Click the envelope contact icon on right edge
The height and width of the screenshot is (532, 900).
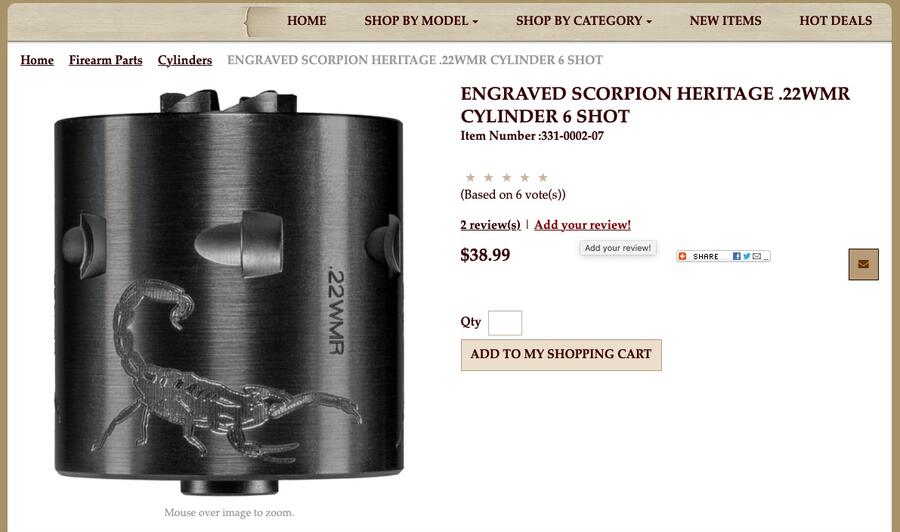click(863, 264)
